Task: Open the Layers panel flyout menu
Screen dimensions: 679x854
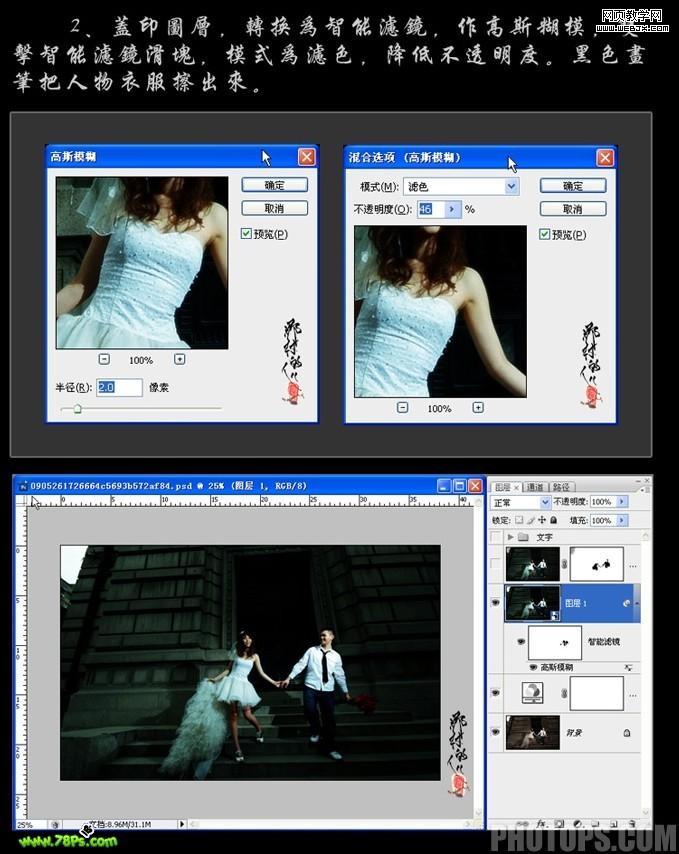Action: pos(646,489)
